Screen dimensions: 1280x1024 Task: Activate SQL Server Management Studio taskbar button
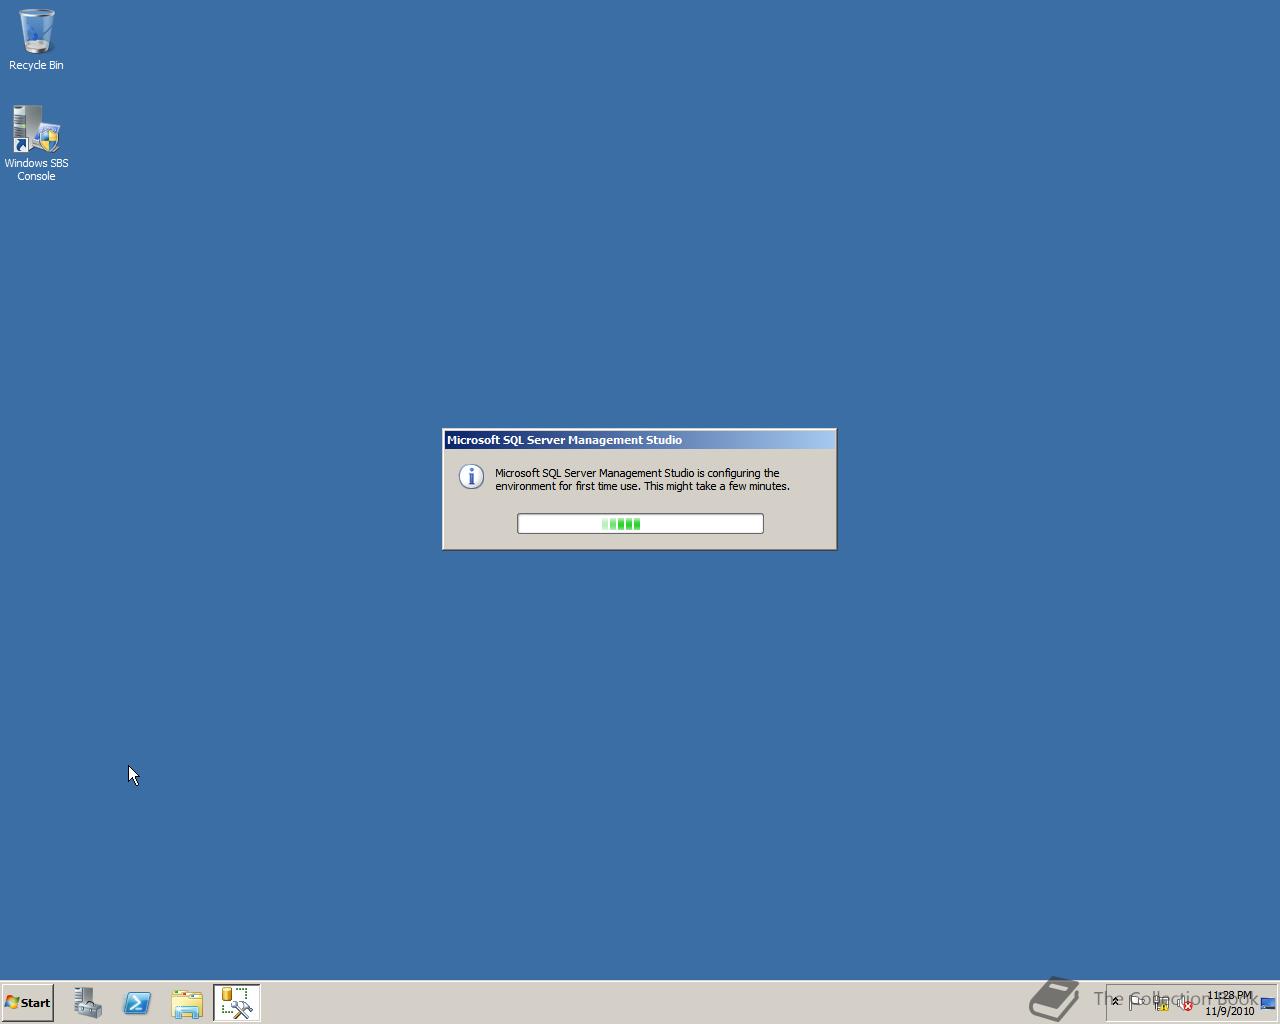pyautogui.click(x=237, y=1003)
